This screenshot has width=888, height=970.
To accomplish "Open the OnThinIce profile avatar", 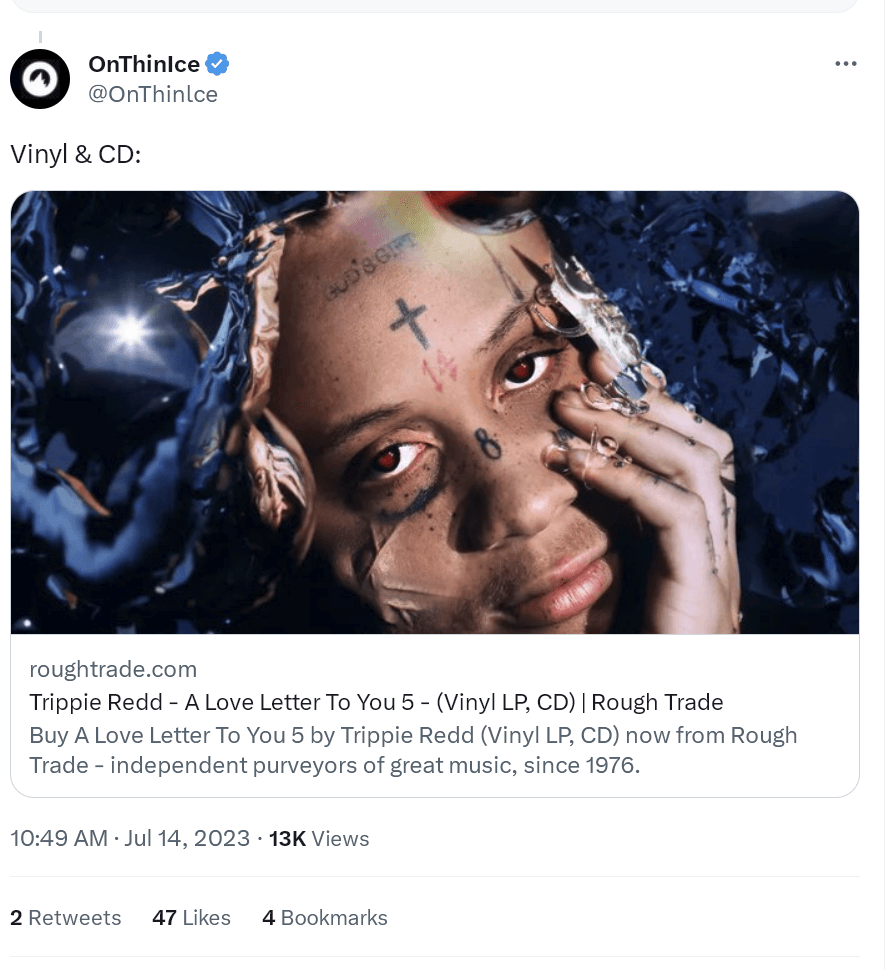I will pyautogui.click(x=40, y=79).
